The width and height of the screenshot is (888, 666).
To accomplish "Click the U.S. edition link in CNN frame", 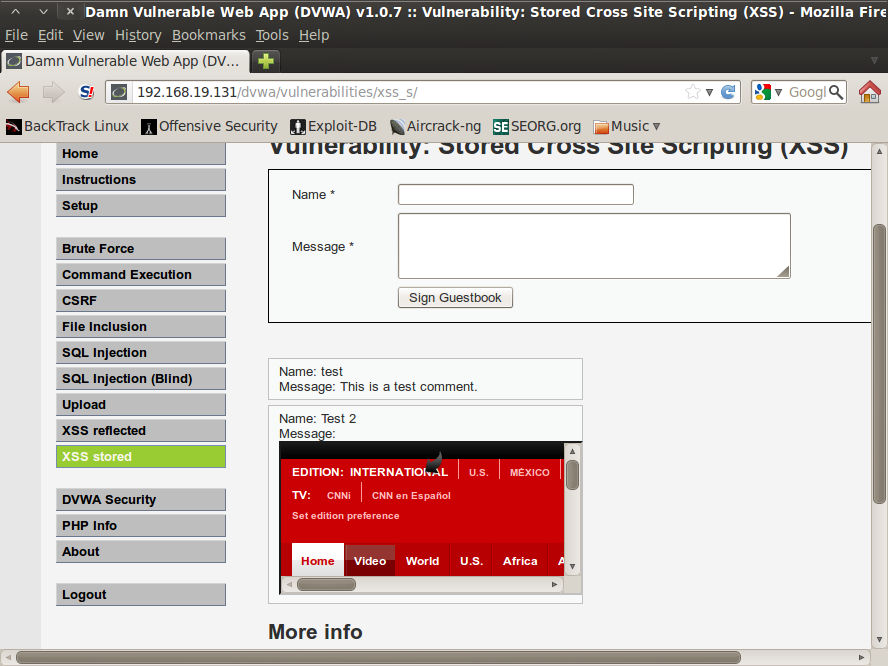I will pyautogui.click(x=479, y=472).
